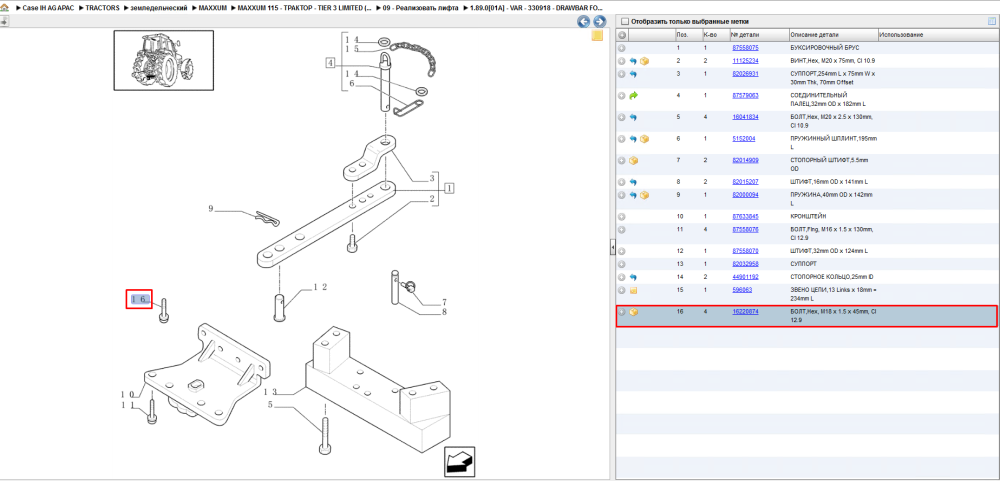Select callout 5 in the diagram
Viewport: 1000px width, 481px height.
[270, 404]
